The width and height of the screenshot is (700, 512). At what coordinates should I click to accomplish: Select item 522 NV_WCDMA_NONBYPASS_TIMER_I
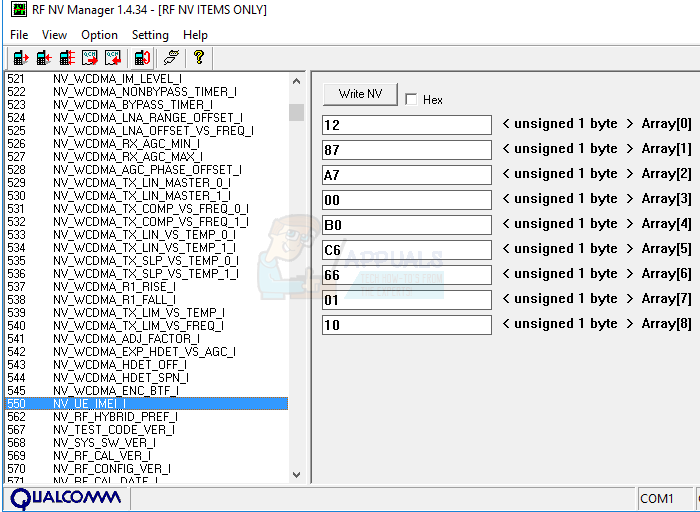(146, 92)
